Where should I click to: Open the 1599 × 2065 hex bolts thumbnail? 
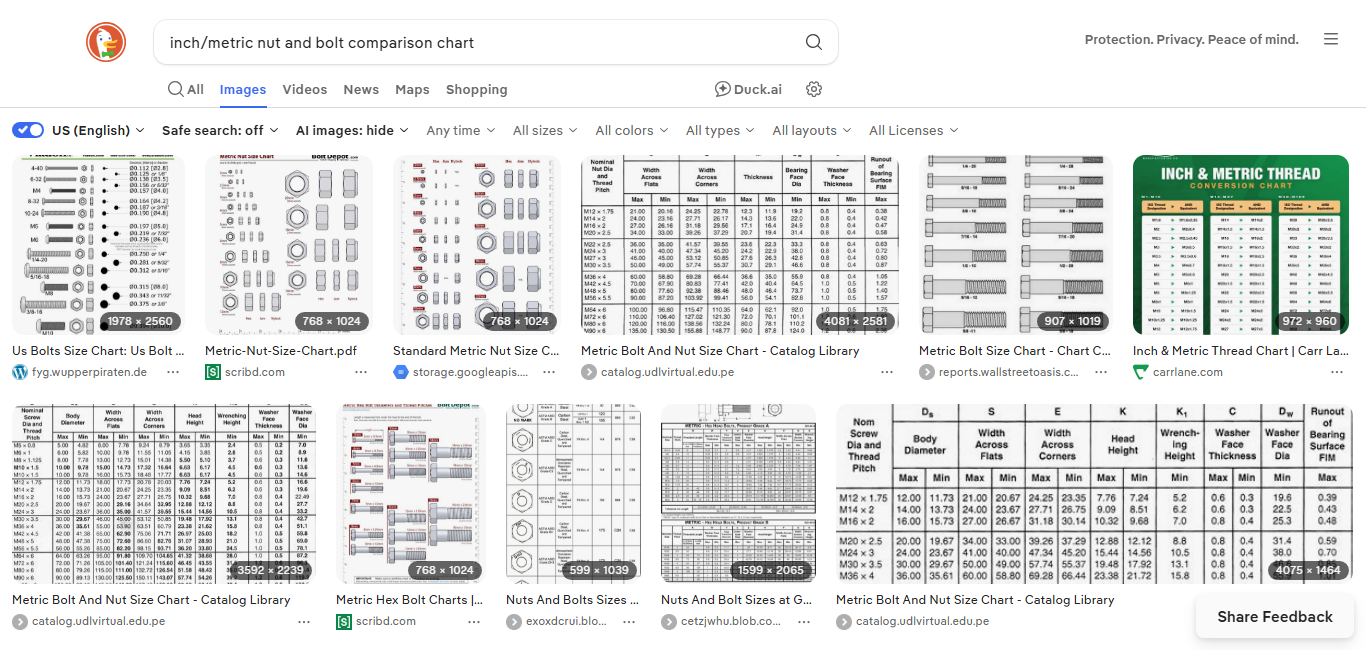(738, 494)
